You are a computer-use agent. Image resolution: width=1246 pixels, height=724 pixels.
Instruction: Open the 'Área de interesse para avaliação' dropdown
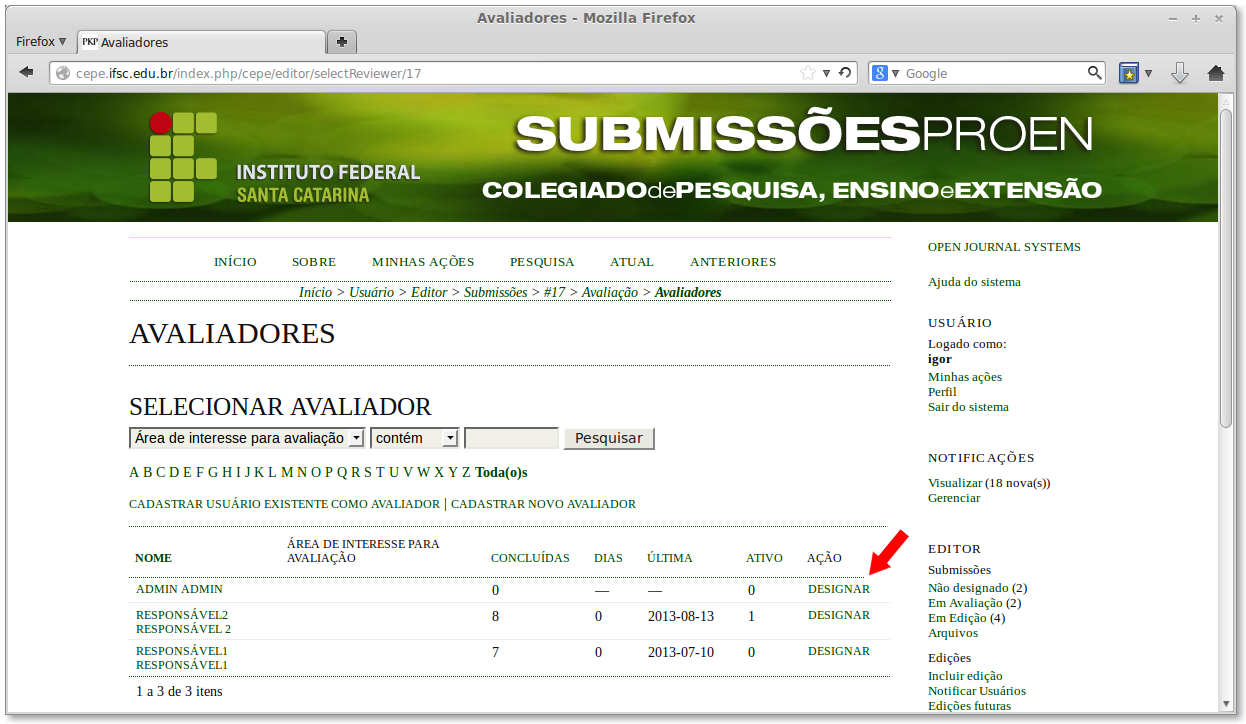tap(245, 438)
